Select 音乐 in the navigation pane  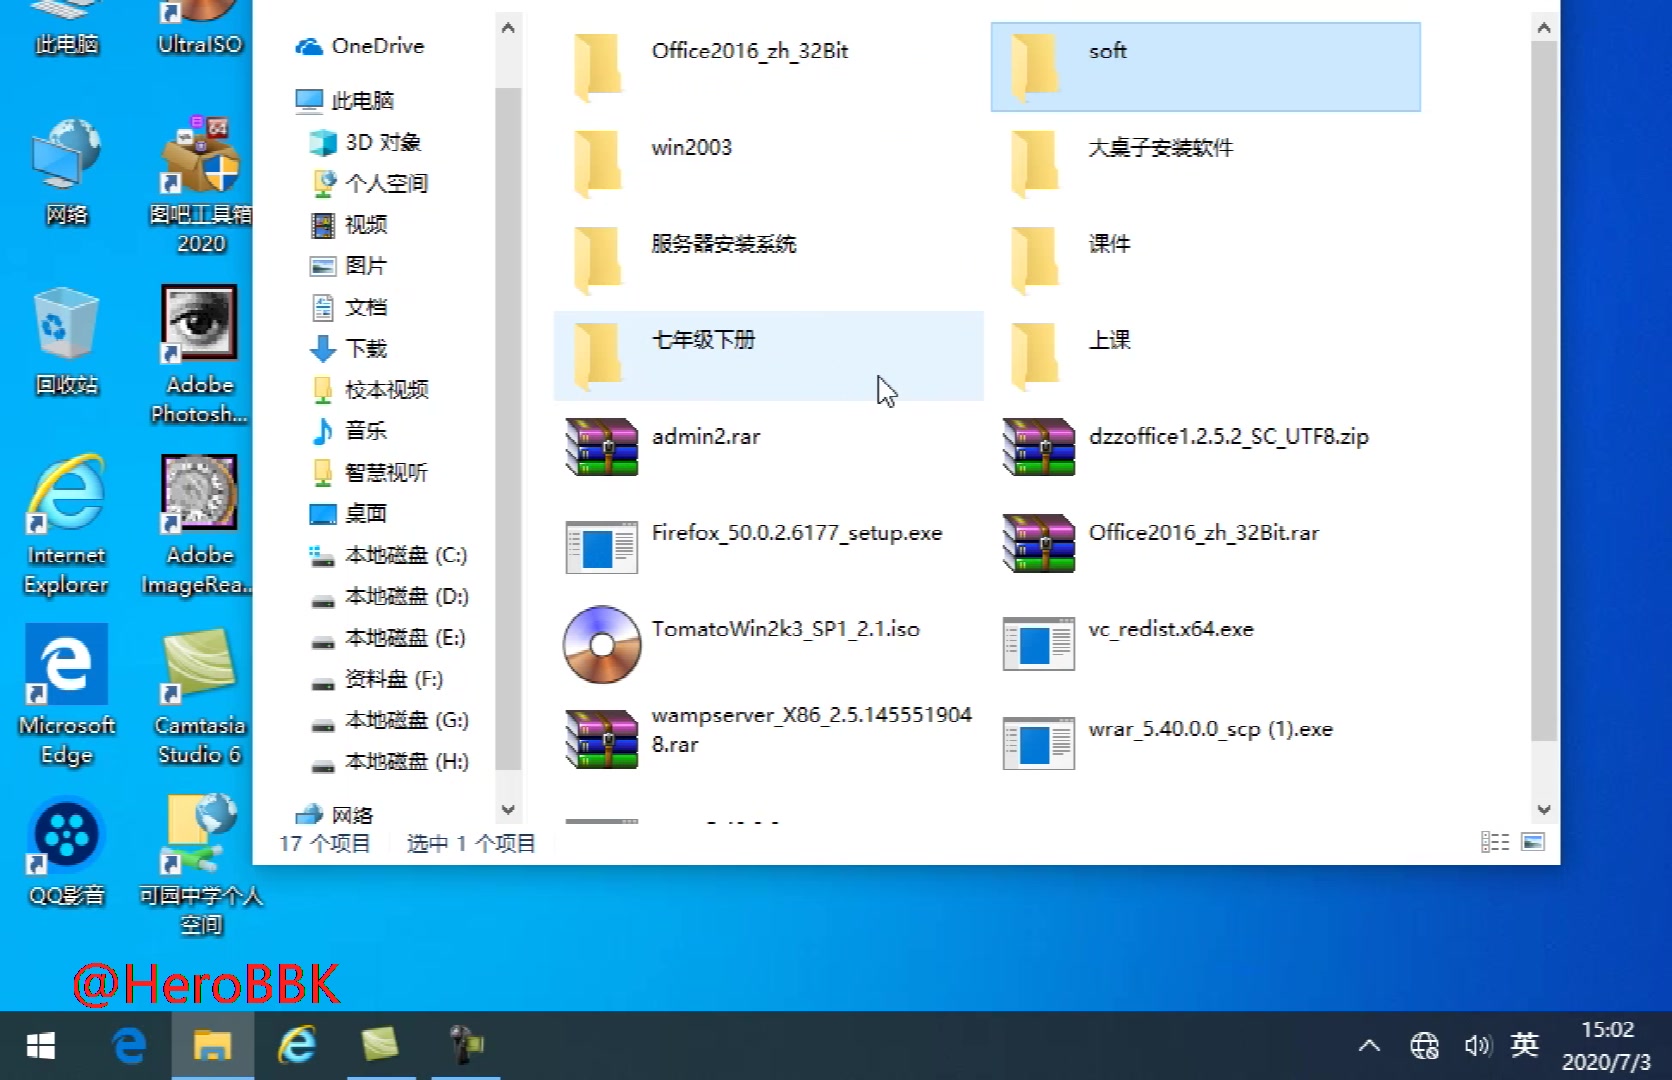tap(366, 431)
